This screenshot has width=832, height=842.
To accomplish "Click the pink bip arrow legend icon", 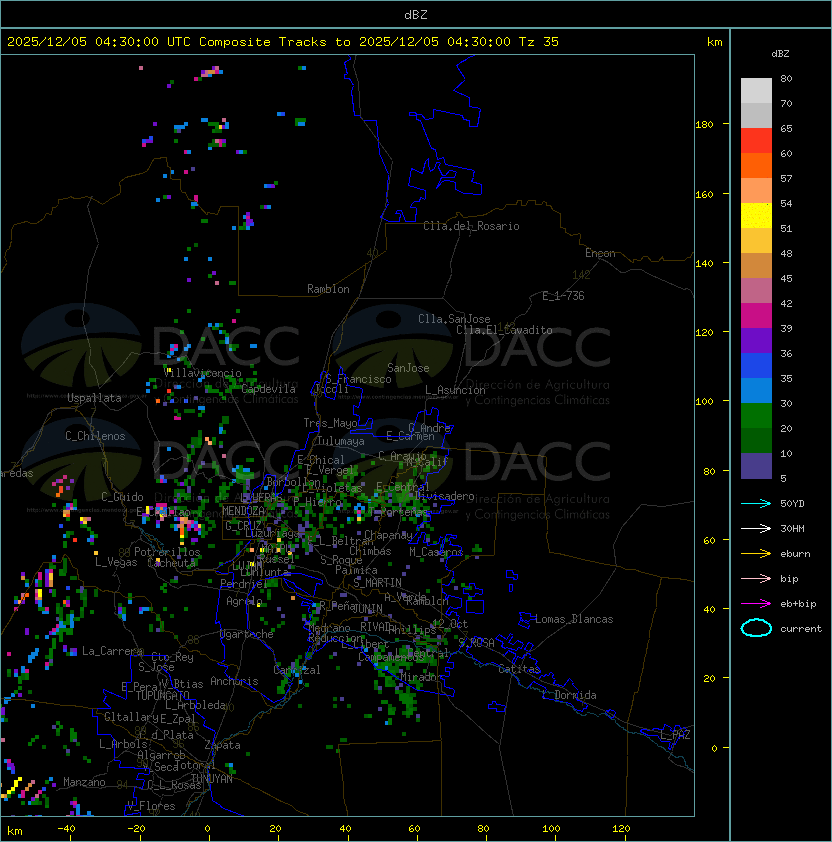I will pos(756,578).
